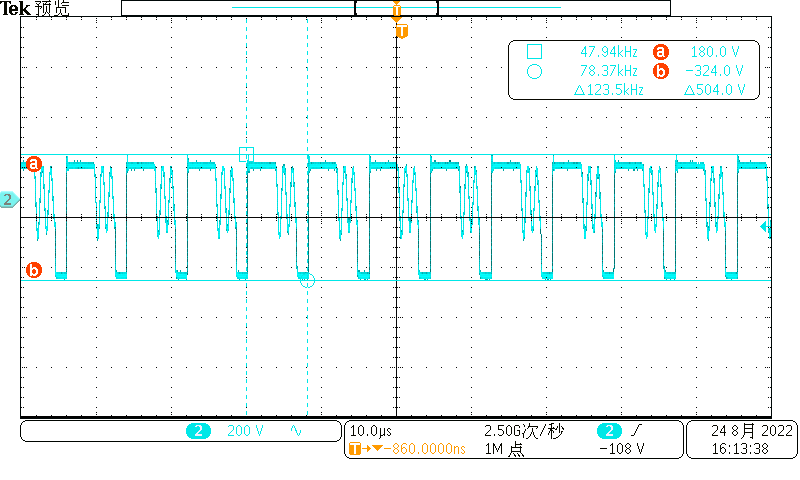Click the orange trigger position marker T
The image size is (800, 480).
402,31
